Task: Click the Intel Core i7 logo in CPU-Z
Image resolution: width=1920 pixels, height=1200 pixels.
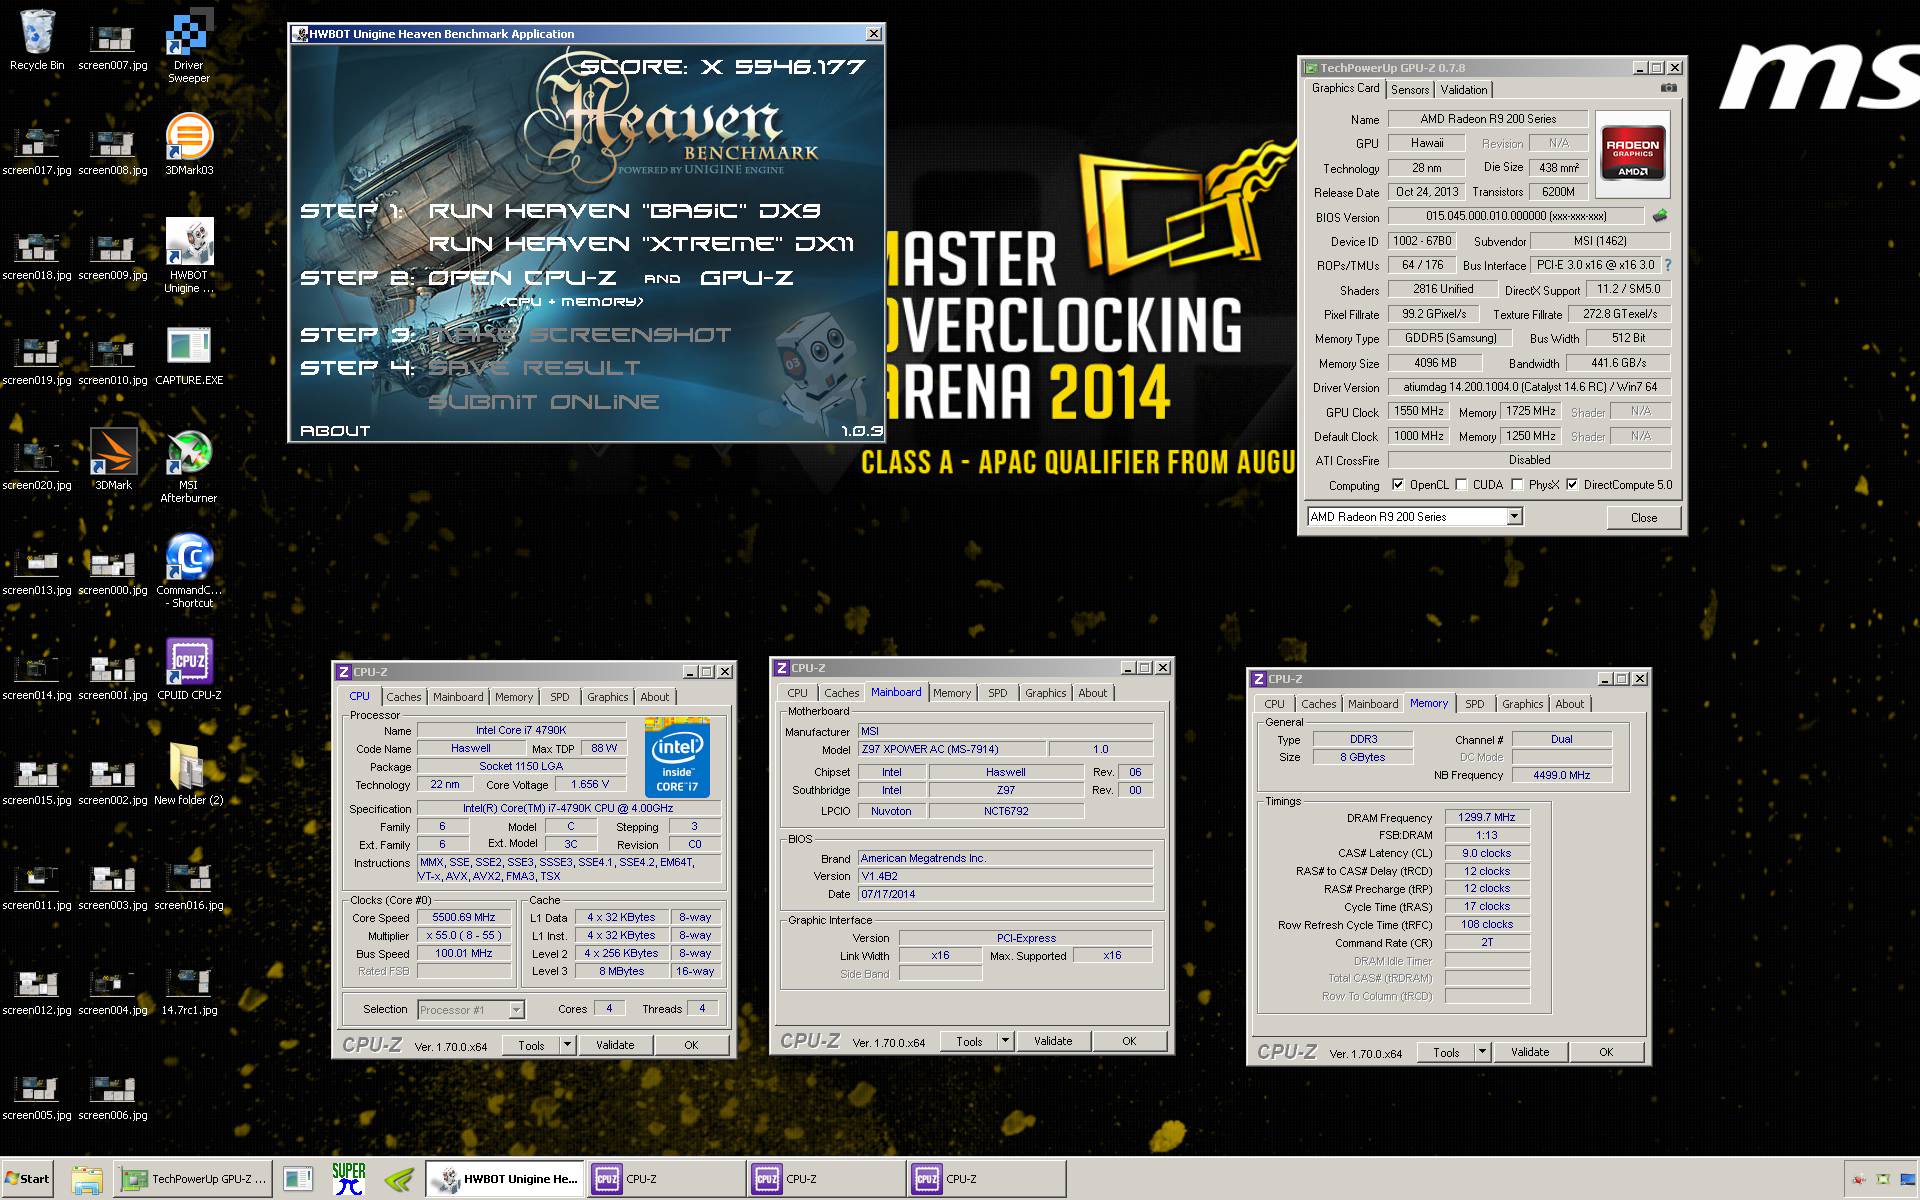Action: point(677,758)
